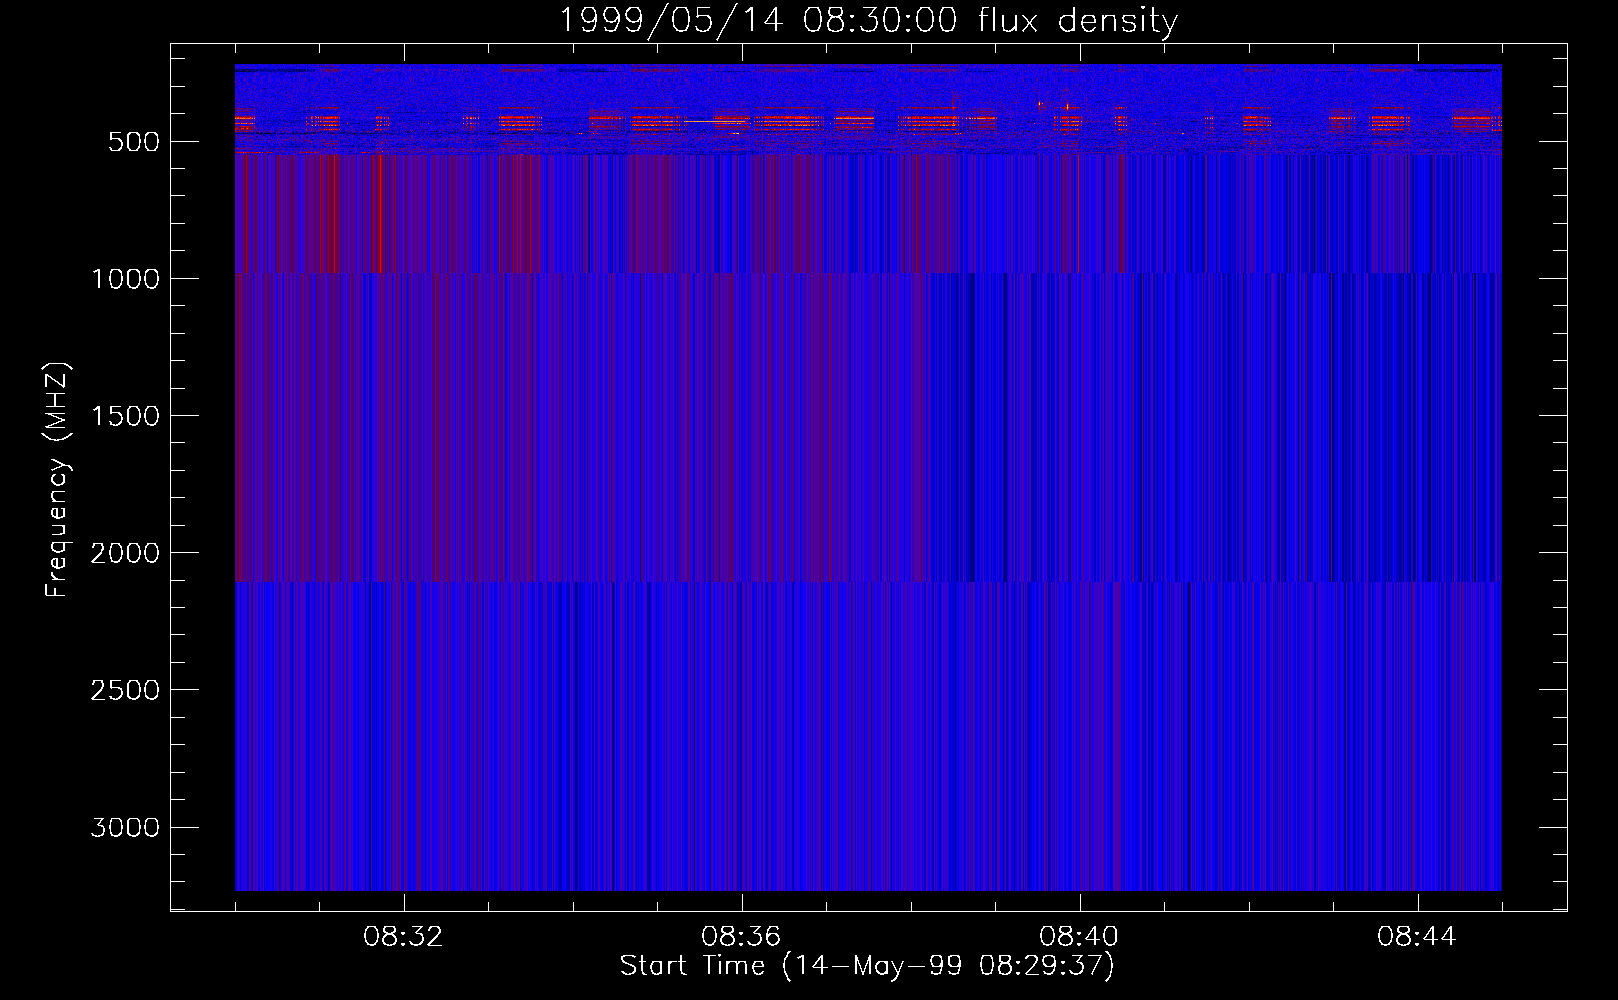Click the 'Start Time (14-May-99 08:29:37)' label
The height and width of the screenshot is (1000, 1618).
tap(867, 966)
